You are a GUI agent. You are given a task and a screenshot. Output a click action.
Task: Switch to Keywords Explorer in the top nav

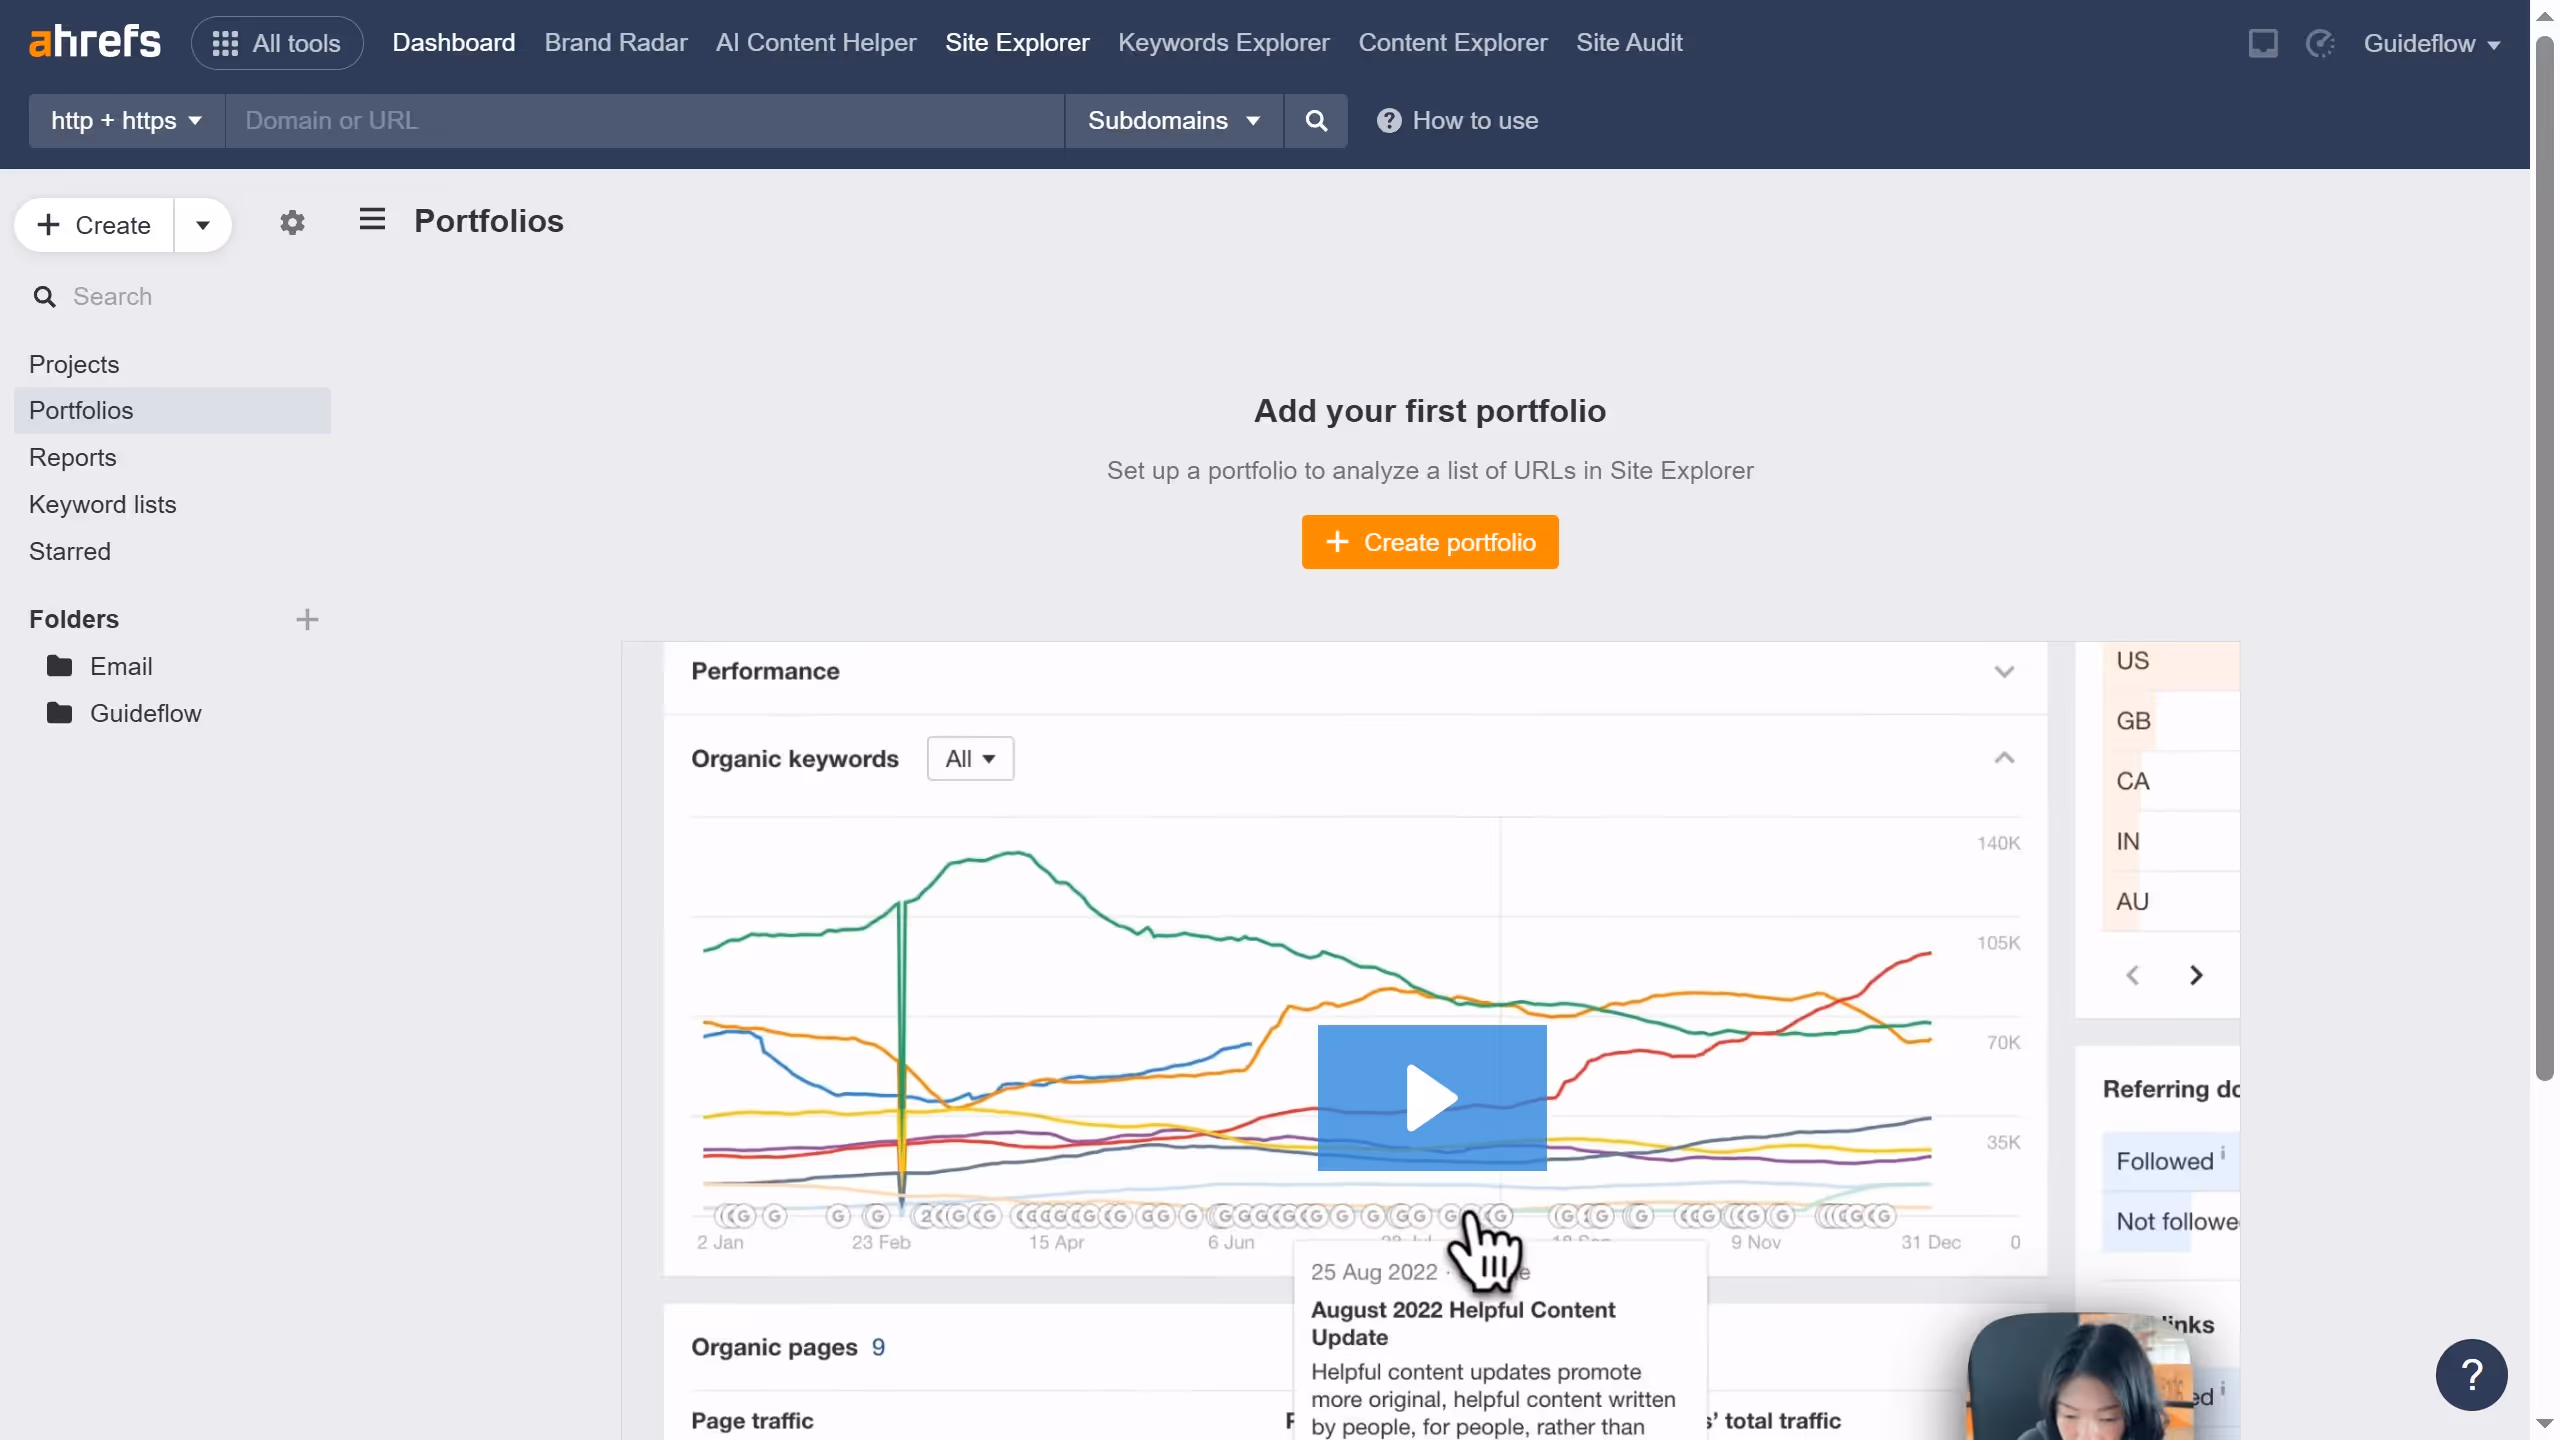[1223, 43]
